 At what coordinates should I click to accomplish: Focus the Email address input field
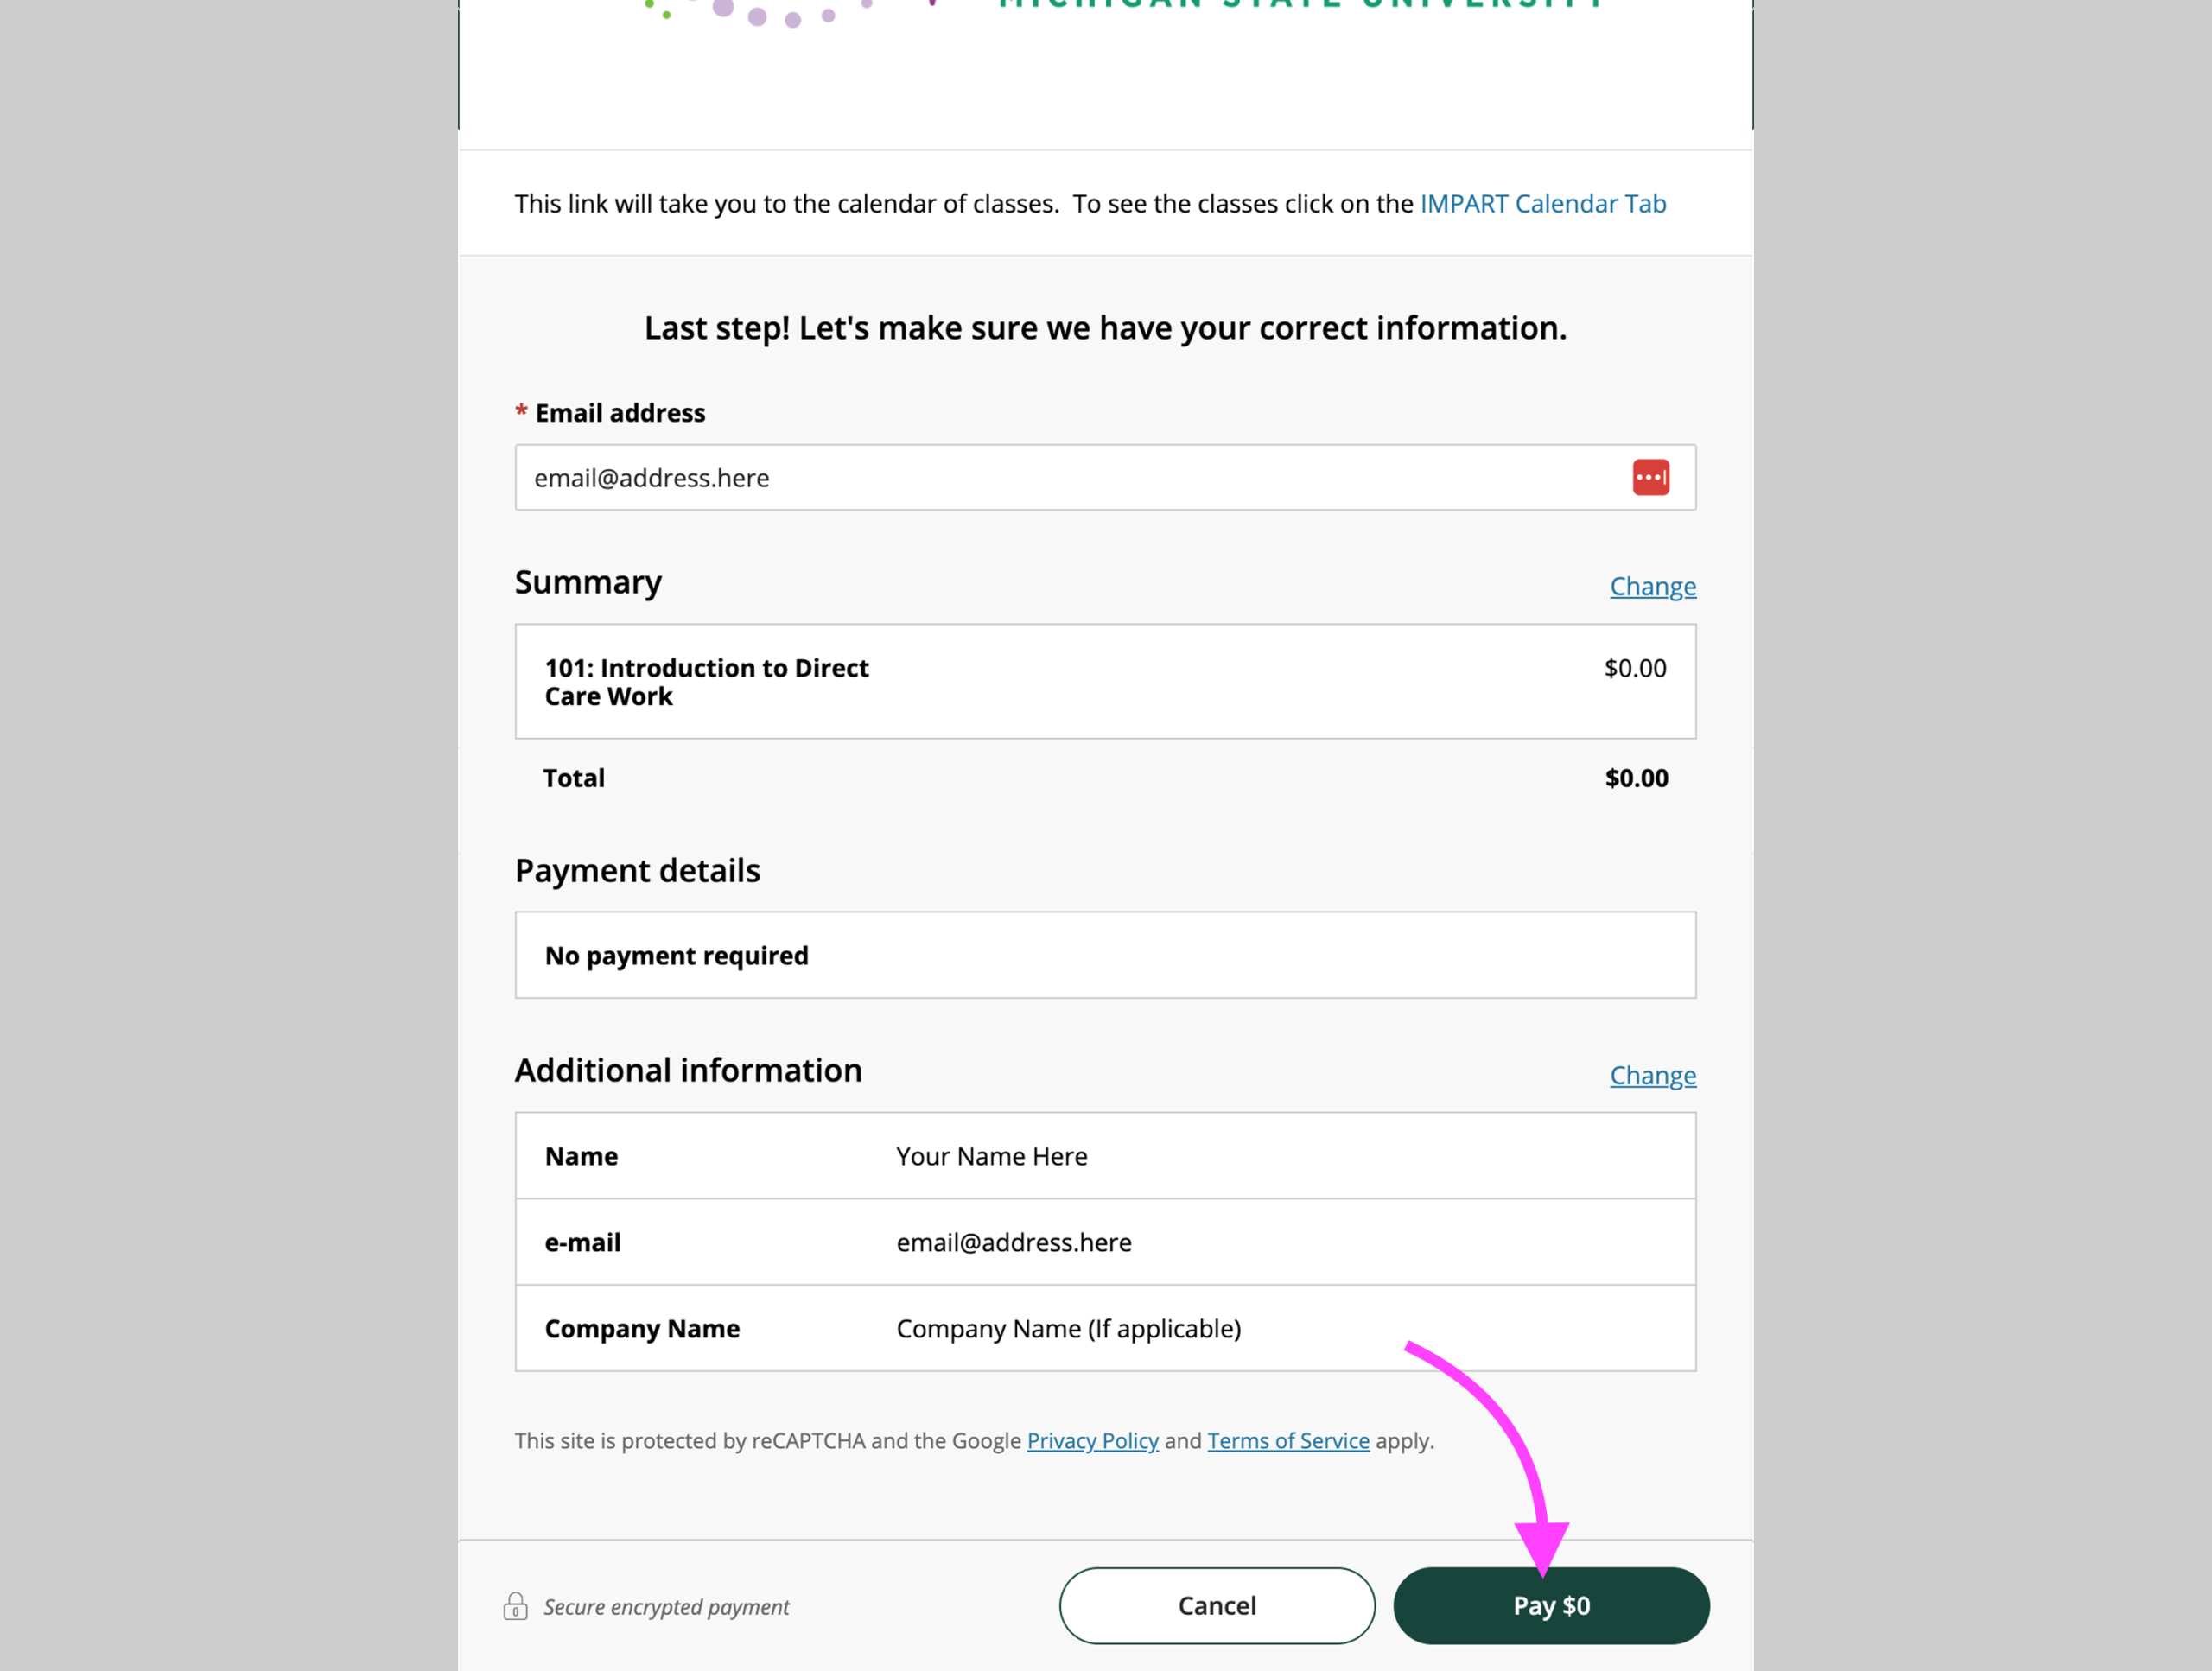(x=1105, y=477)
